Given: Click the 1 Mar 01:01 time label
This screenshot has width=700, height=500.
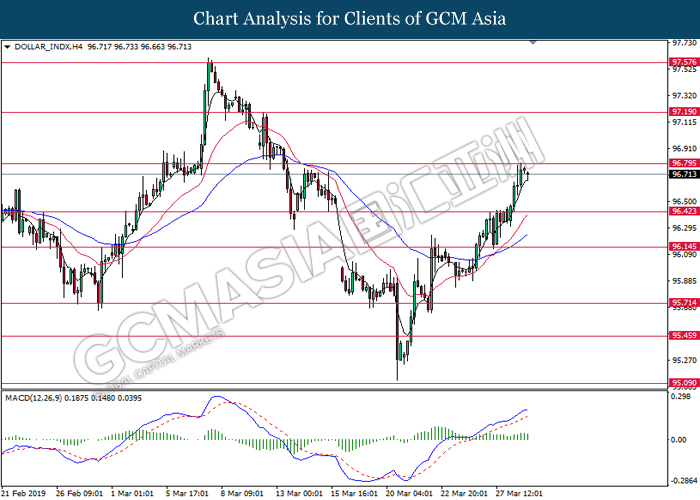Looking at the screenshot, I should pos(132,493).
